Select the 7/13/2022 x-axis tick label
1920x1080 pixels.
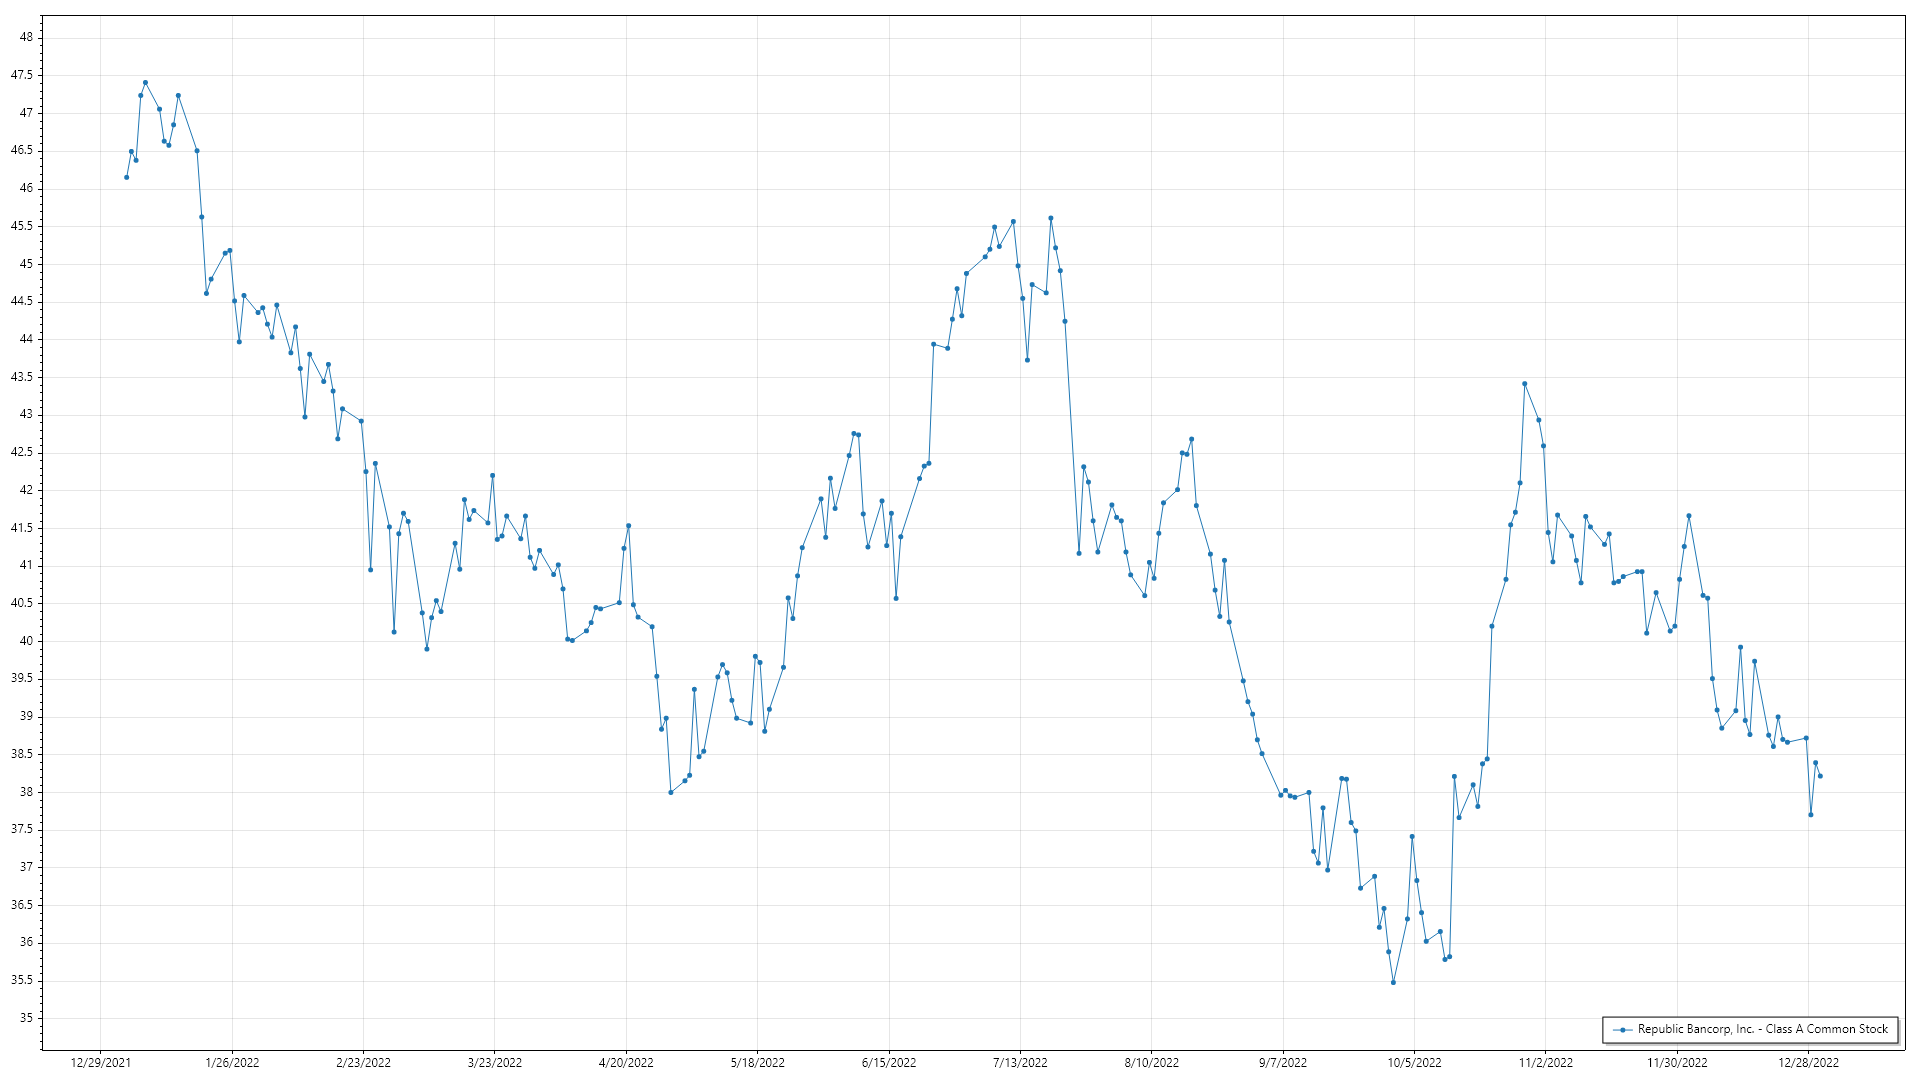click(x=1020, y=1062)
